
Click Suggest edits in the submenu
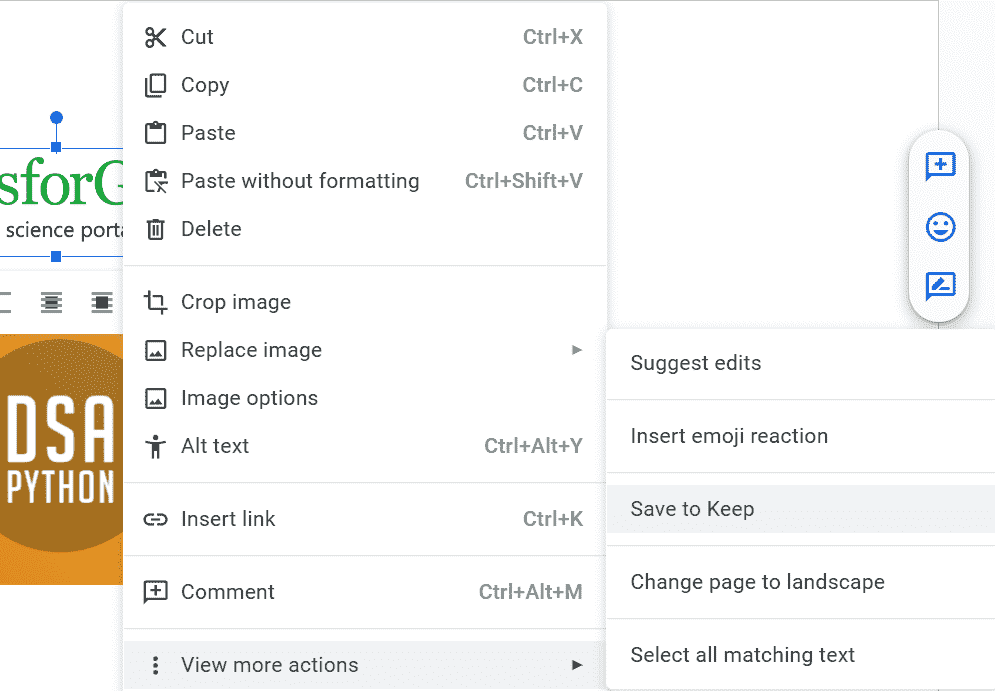pos(695,363)
